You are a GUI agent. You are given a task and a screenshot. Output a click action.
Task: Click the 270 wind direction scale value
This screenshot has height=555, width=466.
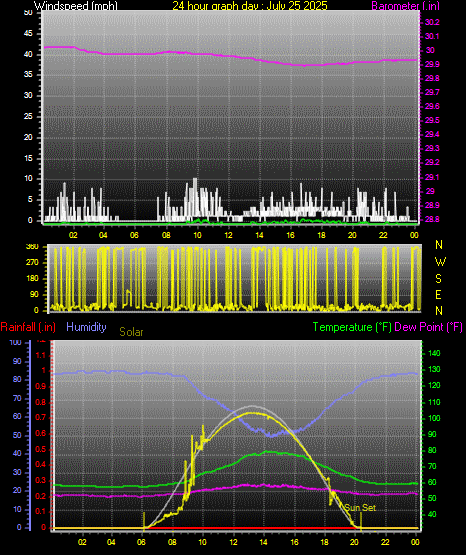(32, 263)
